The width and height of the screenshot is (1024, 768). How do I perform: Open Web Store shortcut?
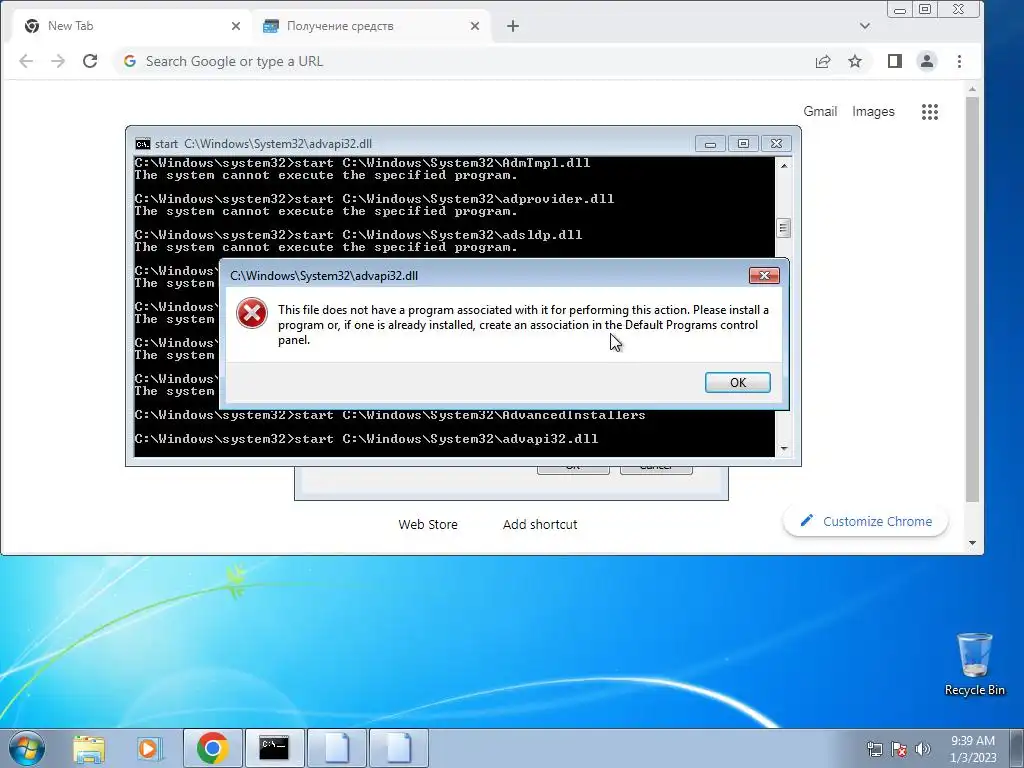click(x=428, y=524)
